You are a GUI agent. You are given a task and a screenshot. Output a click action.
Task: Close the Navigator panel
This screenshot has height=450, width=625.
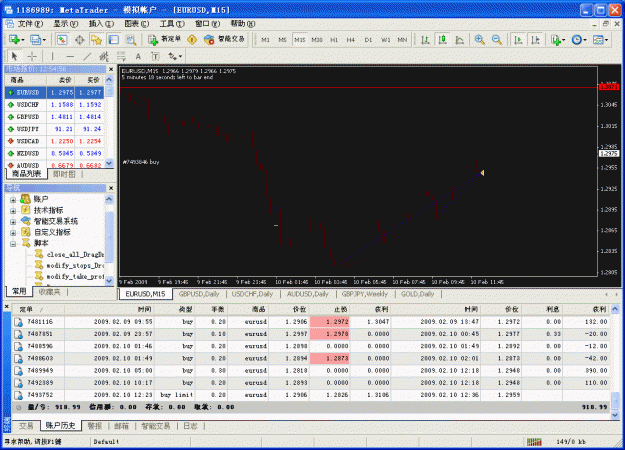[111, 188]
